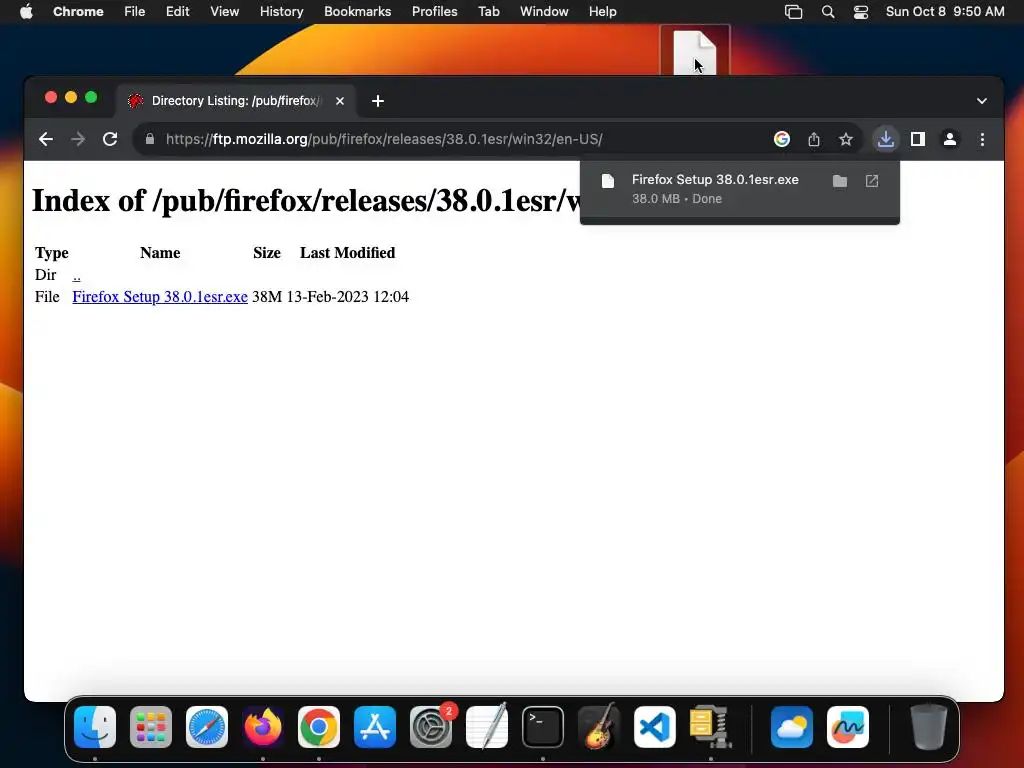The width and height of the screenshot is (1024, 768).
Task: Open downloaded file via external-link icon
Action: click(x=872, y=181)
